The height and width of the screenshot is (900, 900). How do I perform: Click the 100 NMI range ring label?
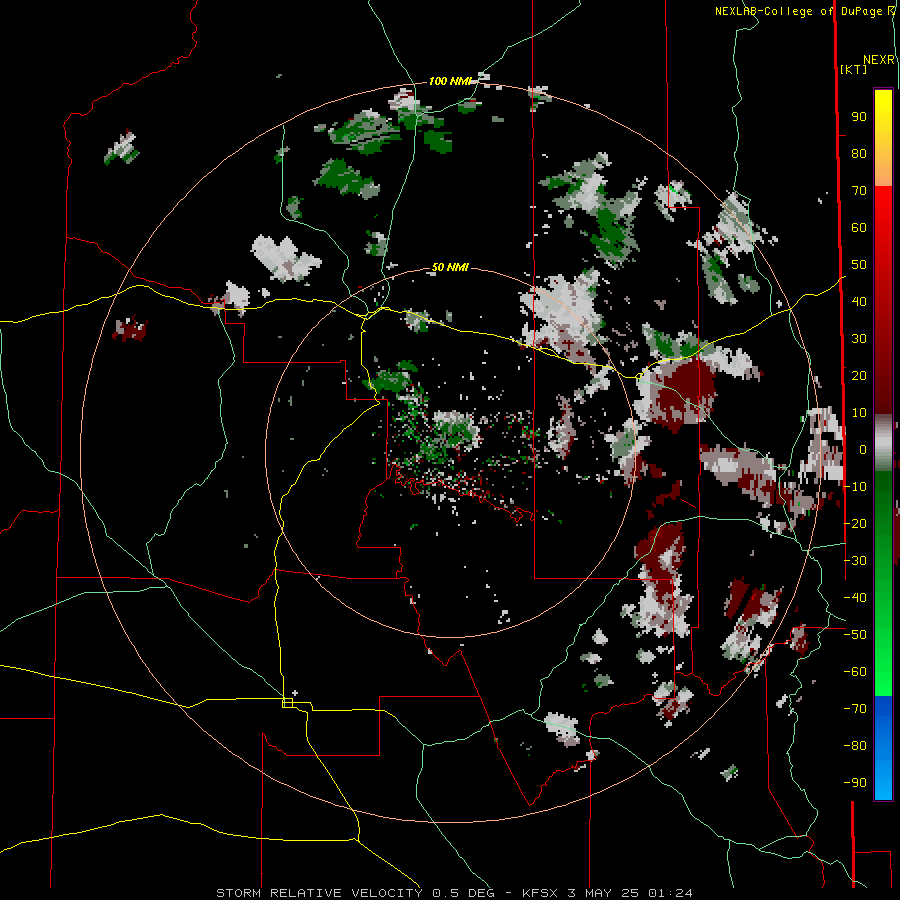tap(449, 81)
